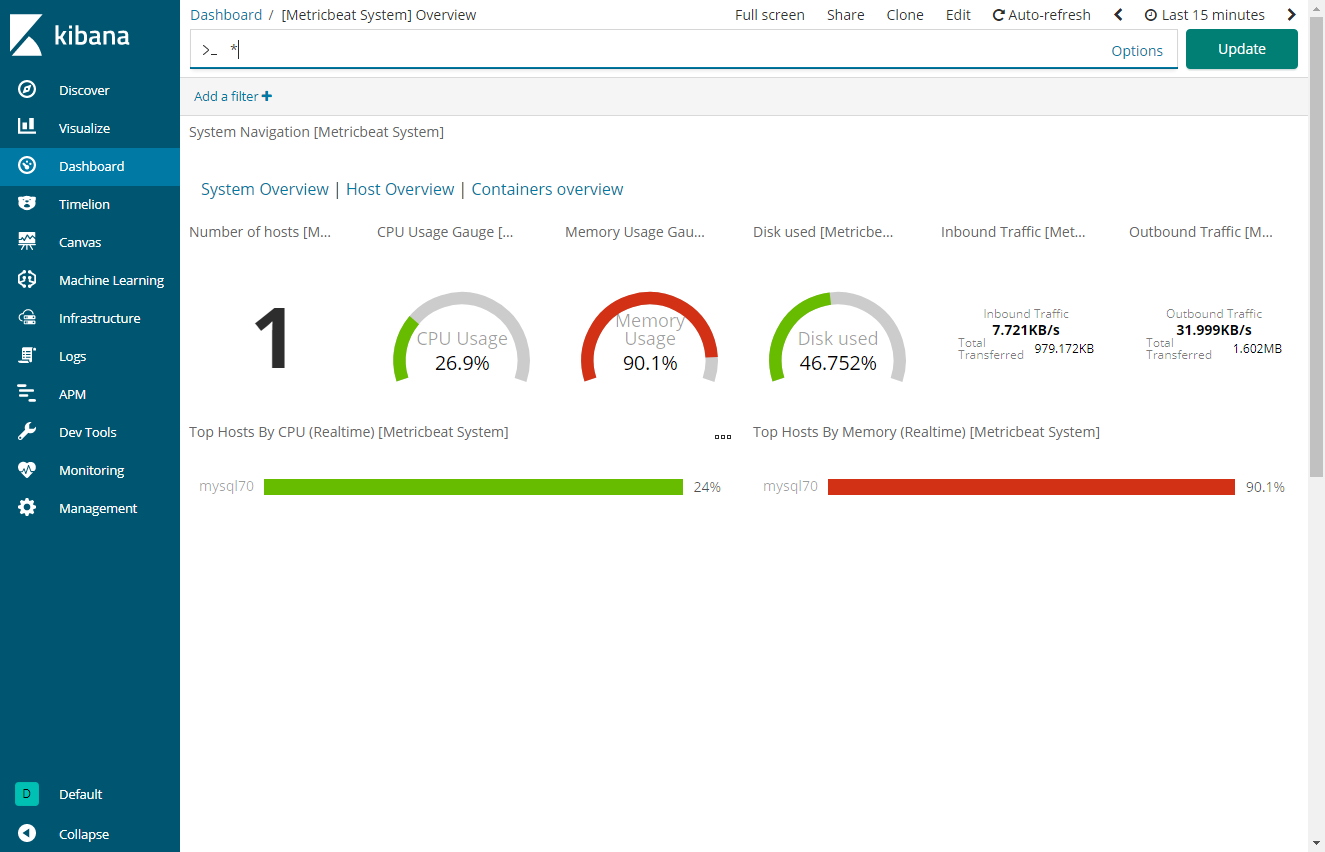1325x852 pixels.
Task: Click the Outbound Traffic 31.999KB/s value
Action: tap(1214, 329)
